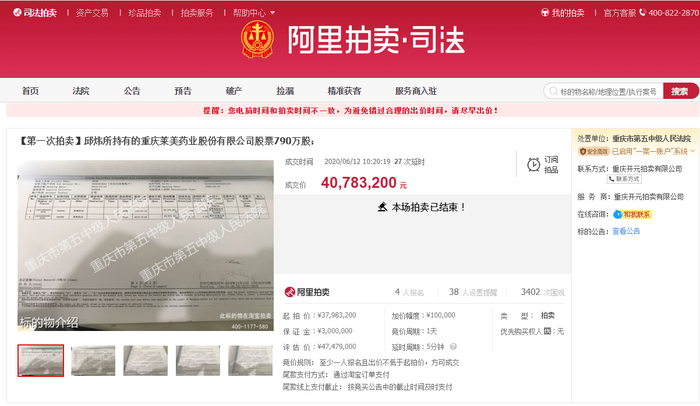Open 我的拍卖 account link
700x406 pixels.
(x=562, y=13)
